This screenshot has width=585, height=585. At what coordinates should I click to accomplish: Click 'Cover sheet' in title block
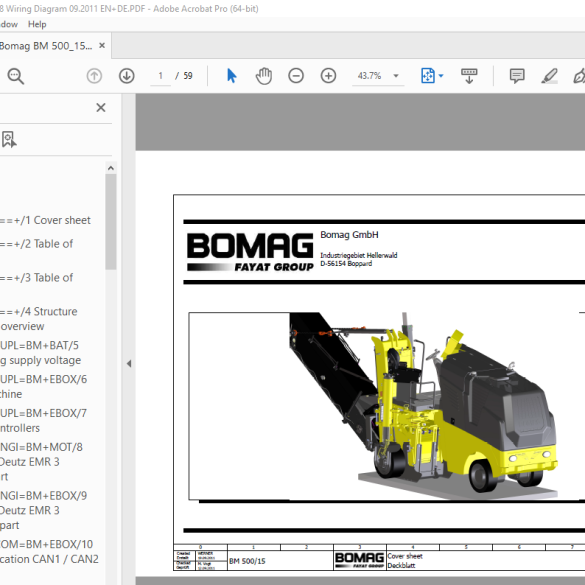[405, 556]
